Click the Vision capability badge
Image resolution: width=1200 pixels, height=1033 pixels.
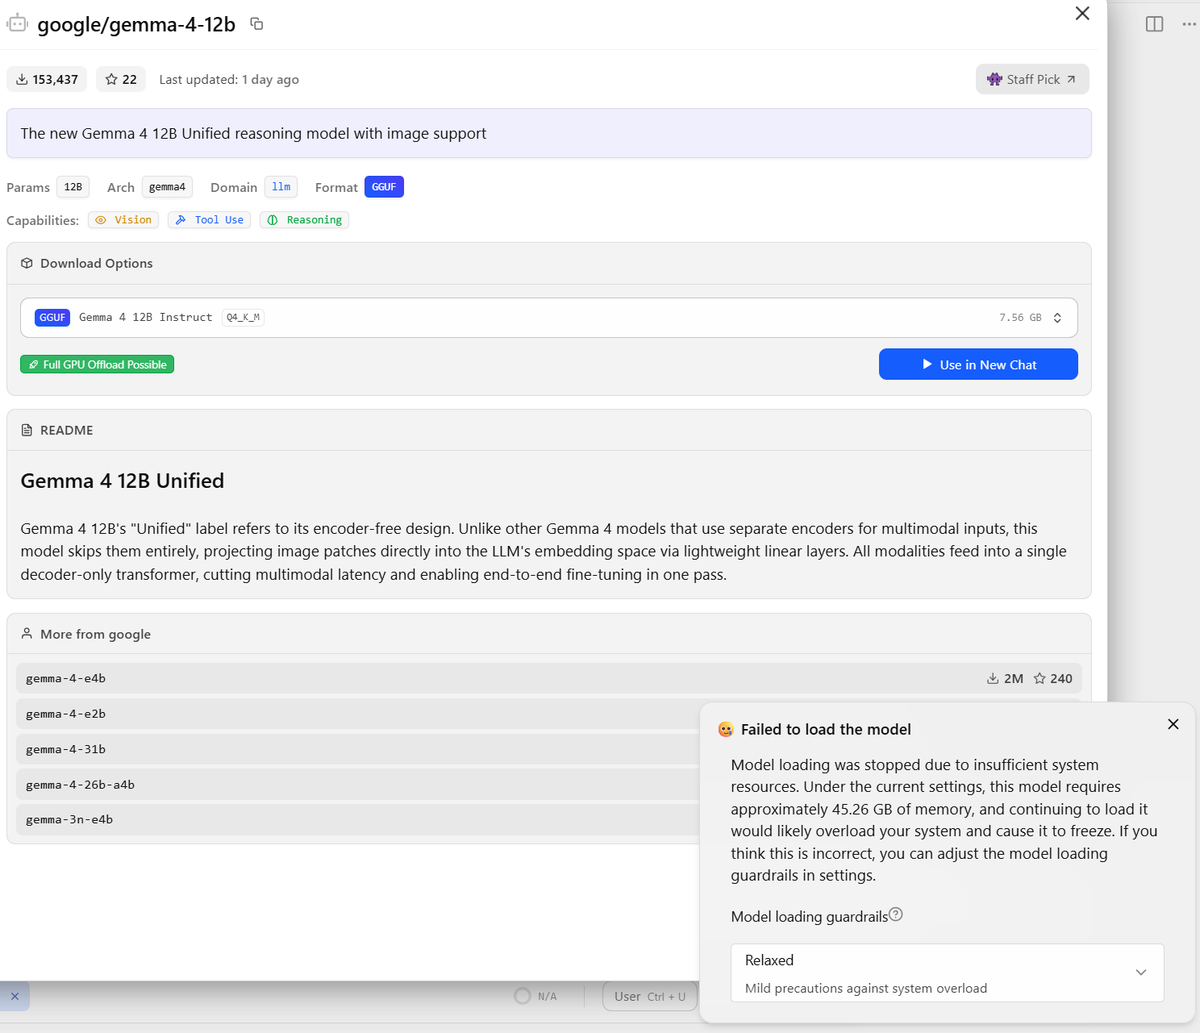[124, 220]
